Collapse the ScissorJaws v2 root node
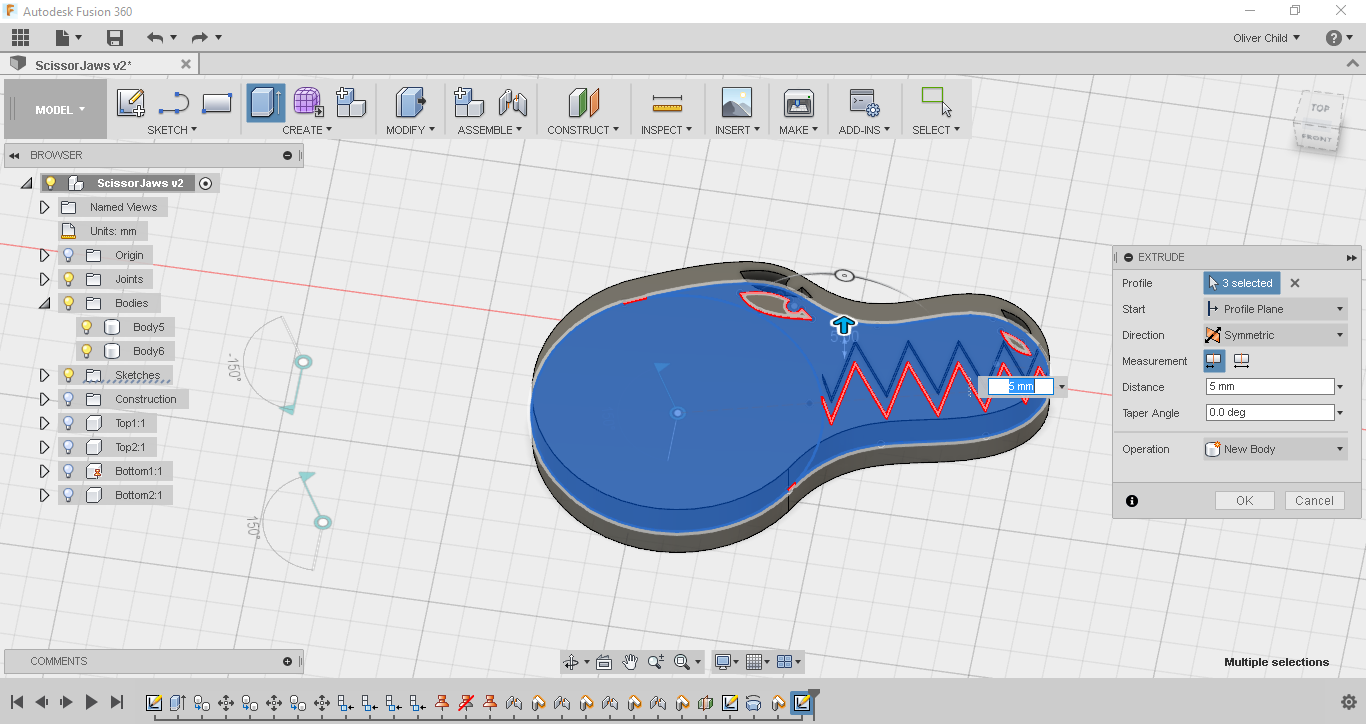The width and height of the screenshot is (1366, 724). [x=26, y=183]
